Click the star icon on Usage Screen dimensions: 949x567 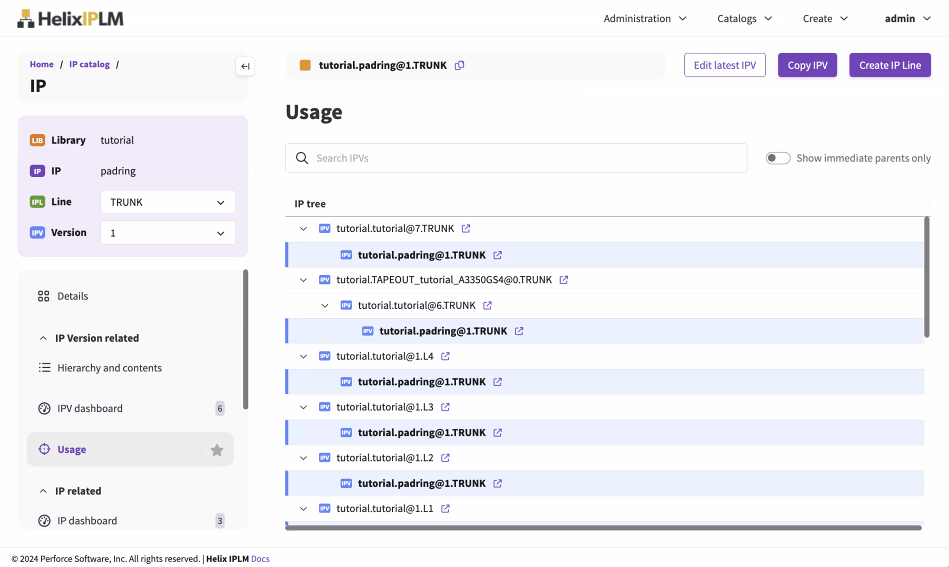click(x=217, y=450)
